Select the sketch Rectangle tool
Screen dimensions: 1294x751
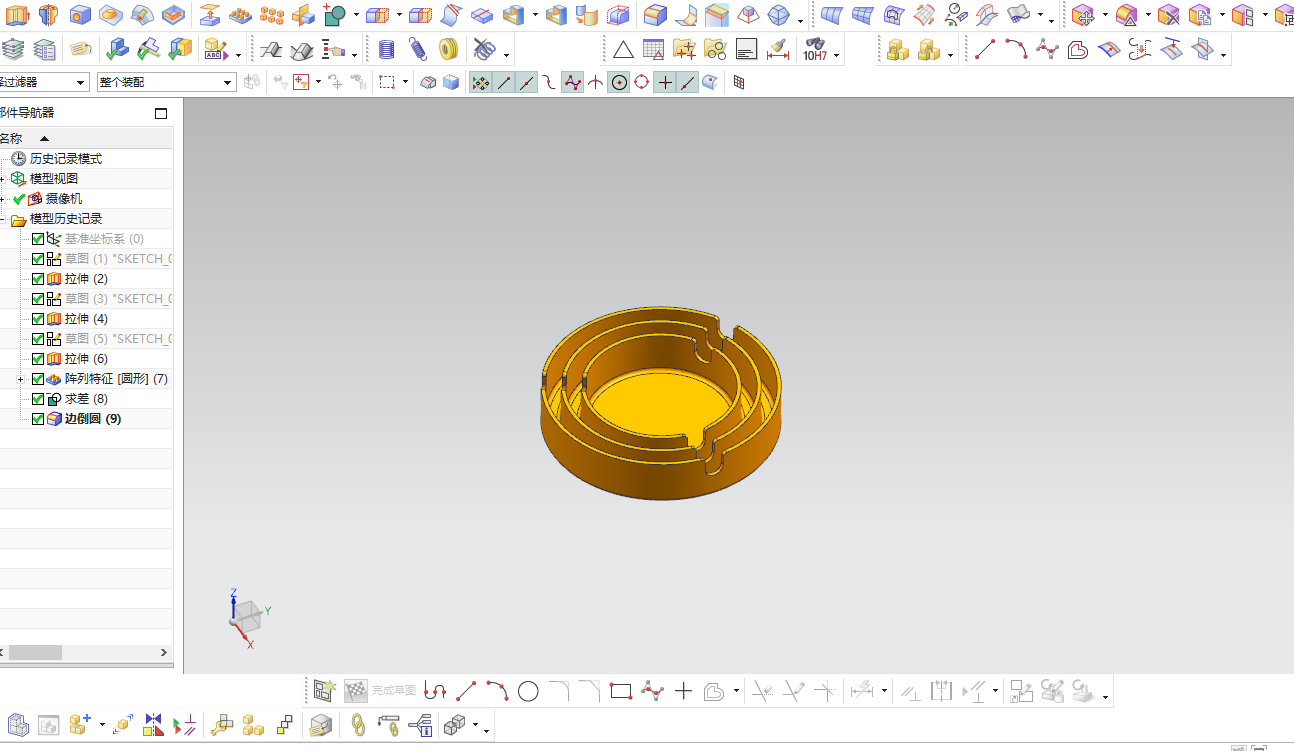pos(621,690)
